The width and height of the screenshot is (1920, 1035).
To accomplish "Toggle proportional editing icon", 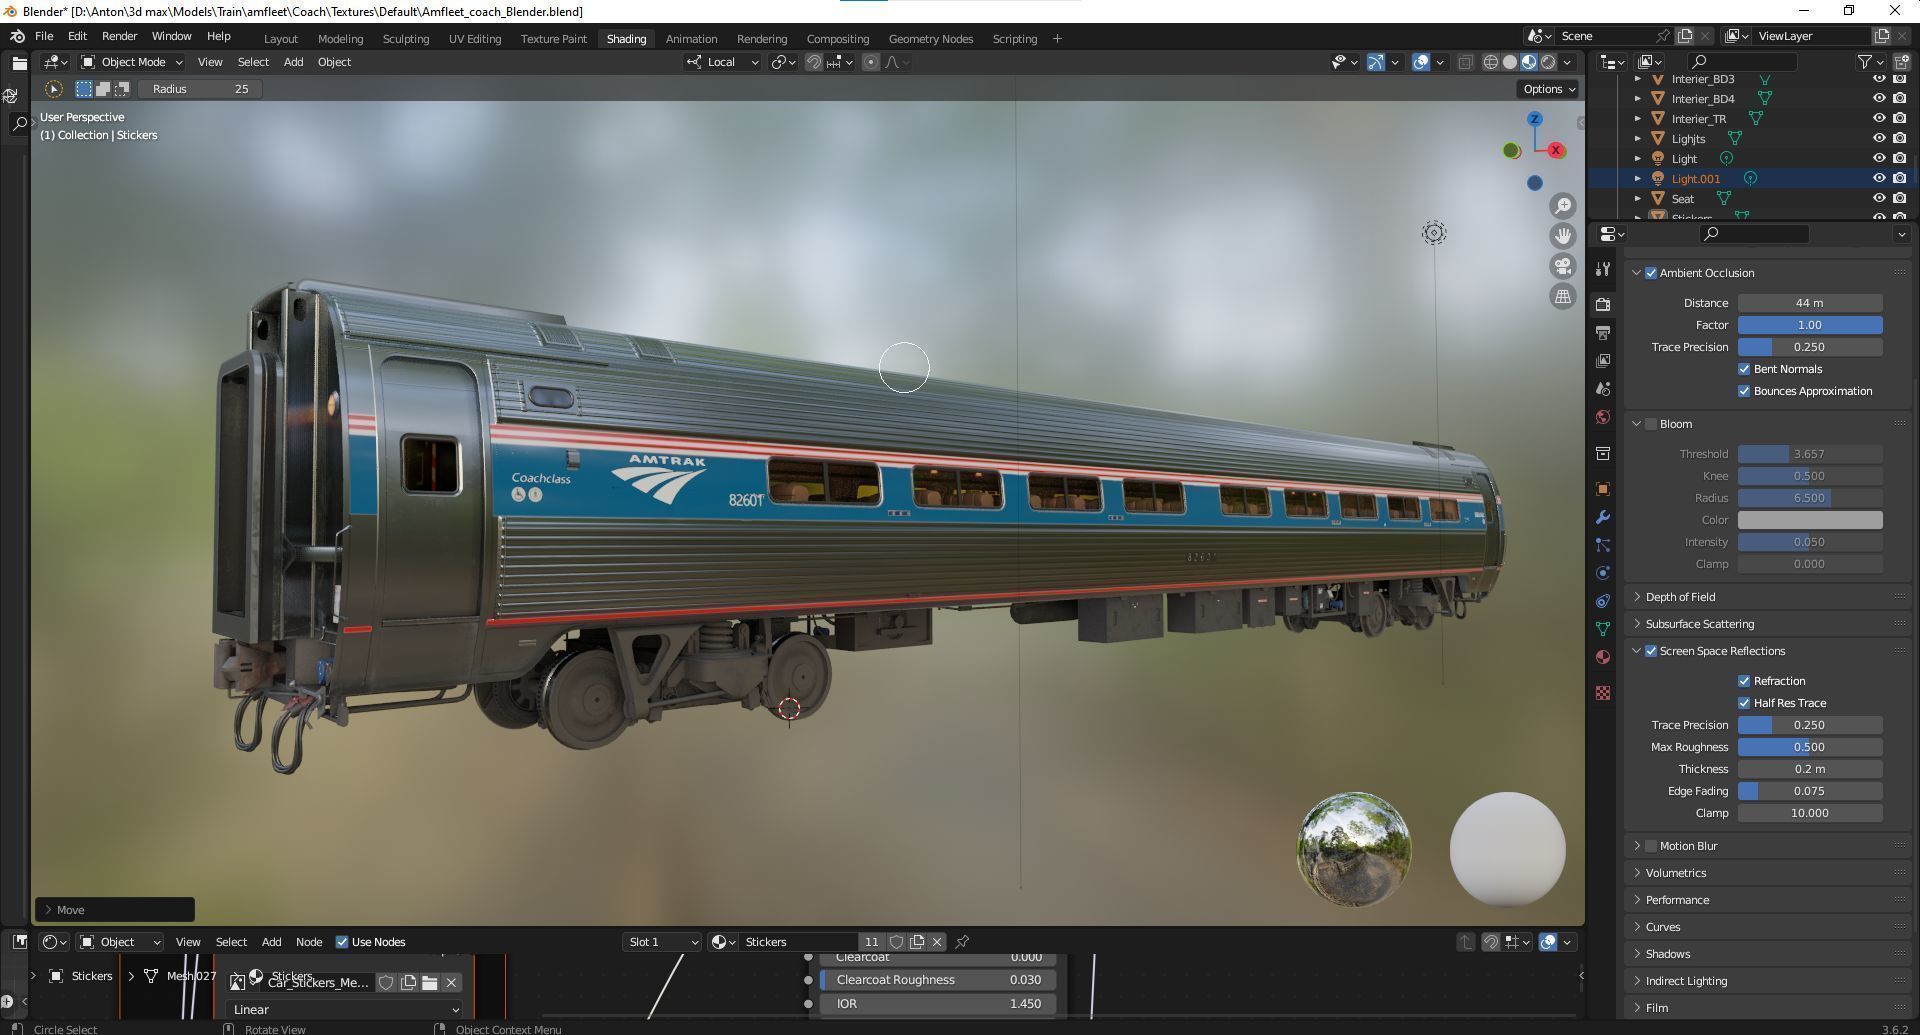I will [x=871, y=62].
